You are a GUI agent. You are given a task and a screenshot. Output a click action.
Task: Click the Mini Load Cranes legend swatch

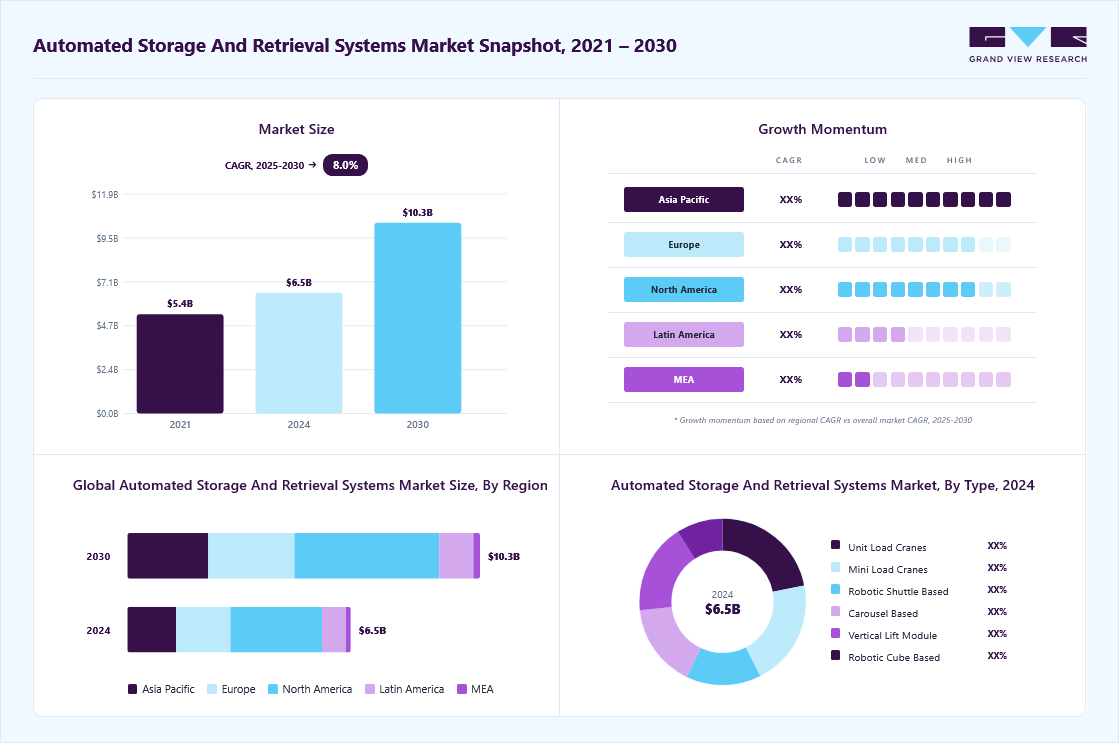pyautogui.click(x=836, y=567)
